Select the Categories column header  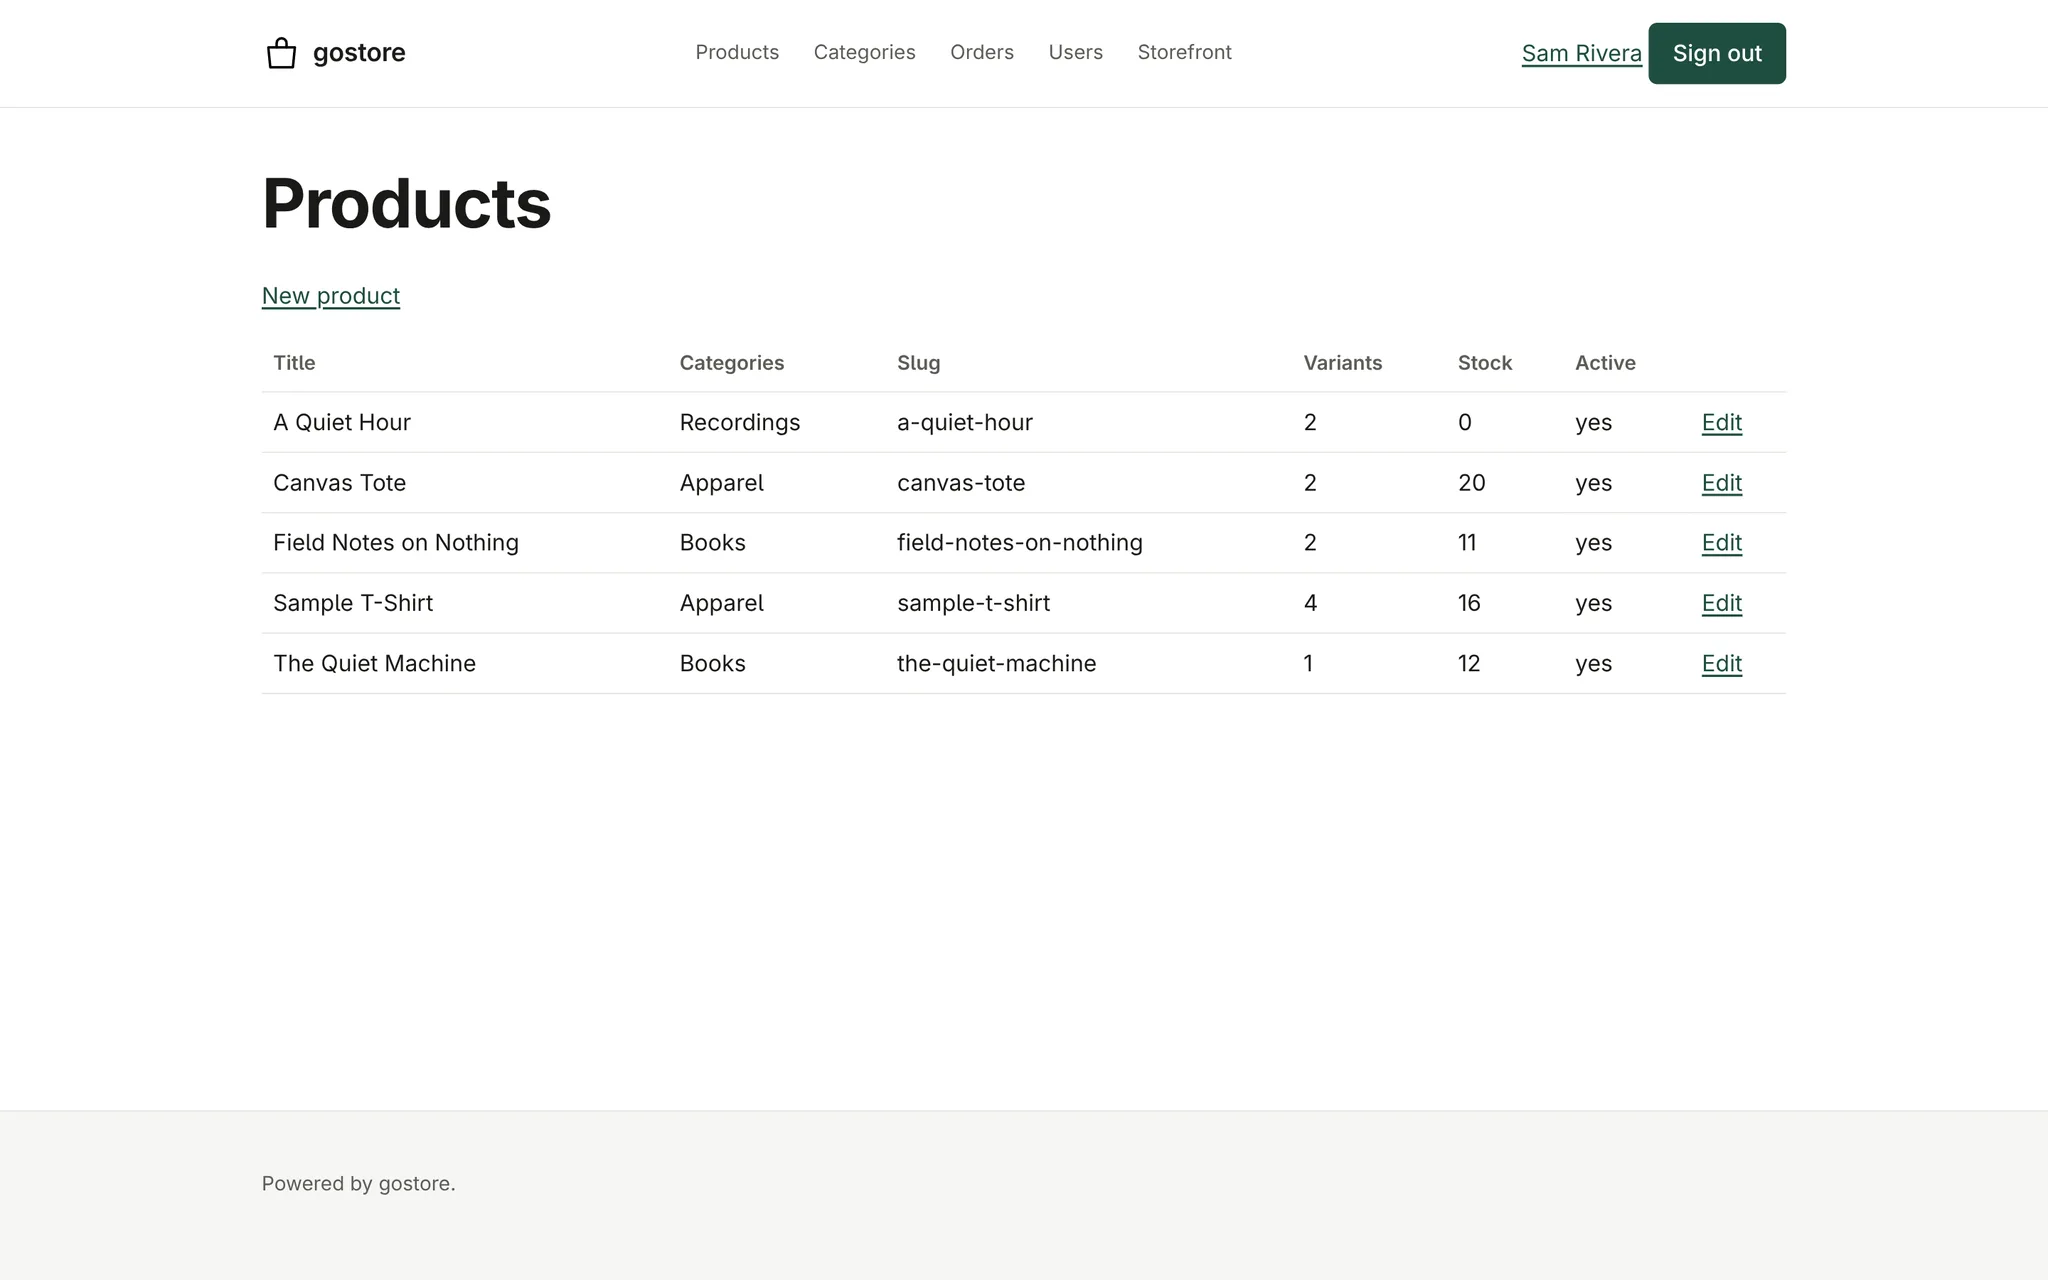[731, 363]
